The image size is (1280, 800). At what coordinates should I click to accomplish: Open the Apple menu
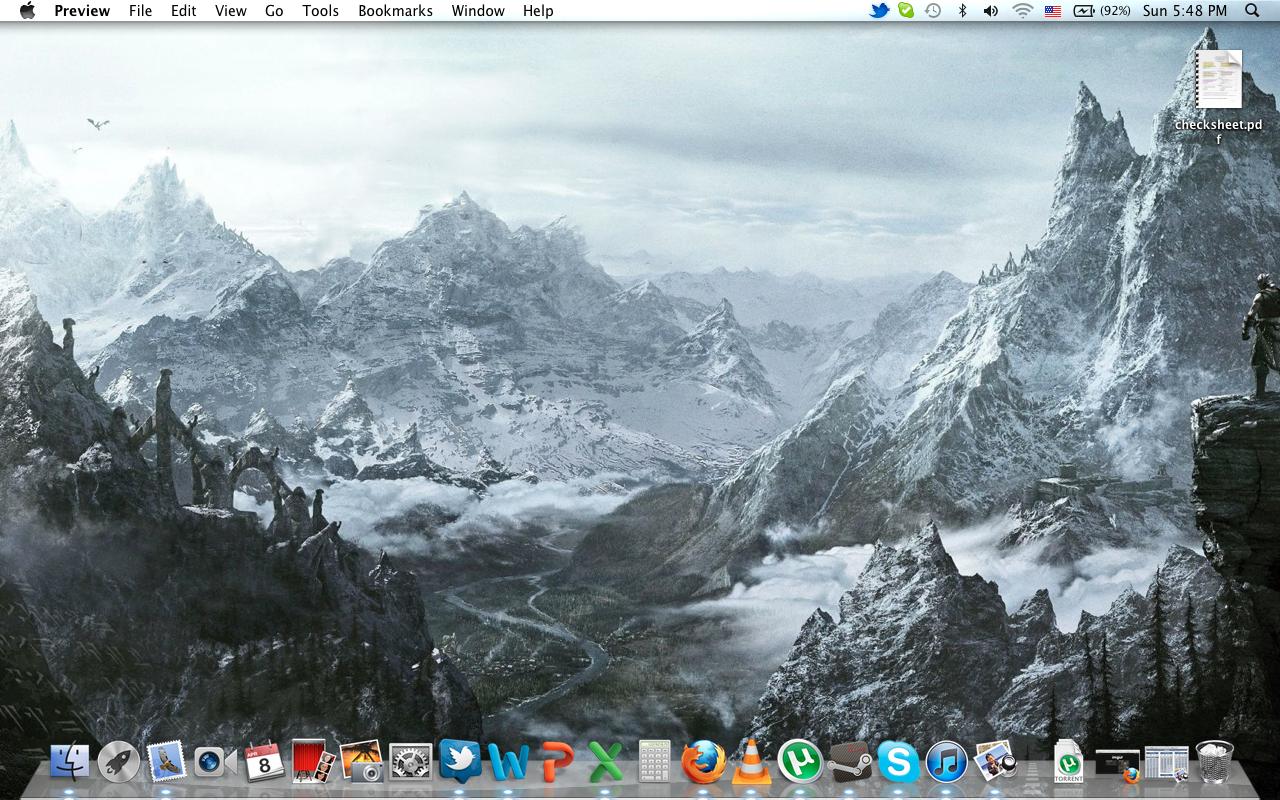(27, 11)
